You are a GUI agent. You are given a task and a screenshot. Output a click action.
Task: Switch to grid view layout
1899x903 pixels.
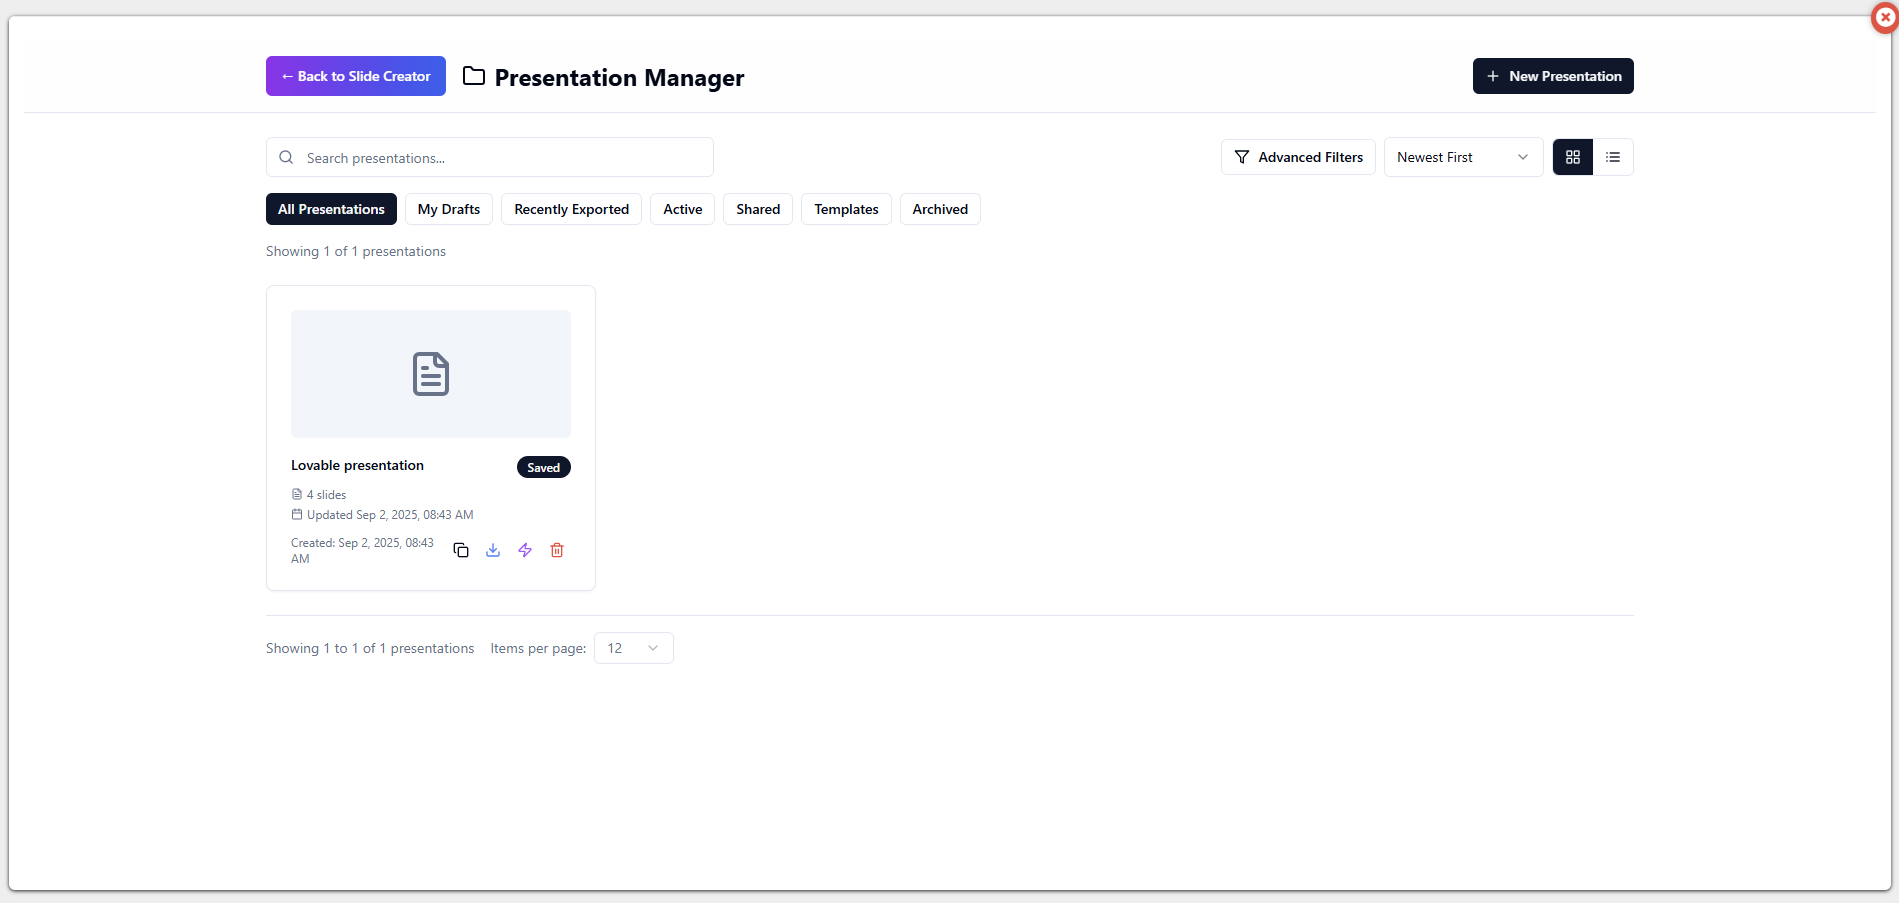tap(1572, 157)
